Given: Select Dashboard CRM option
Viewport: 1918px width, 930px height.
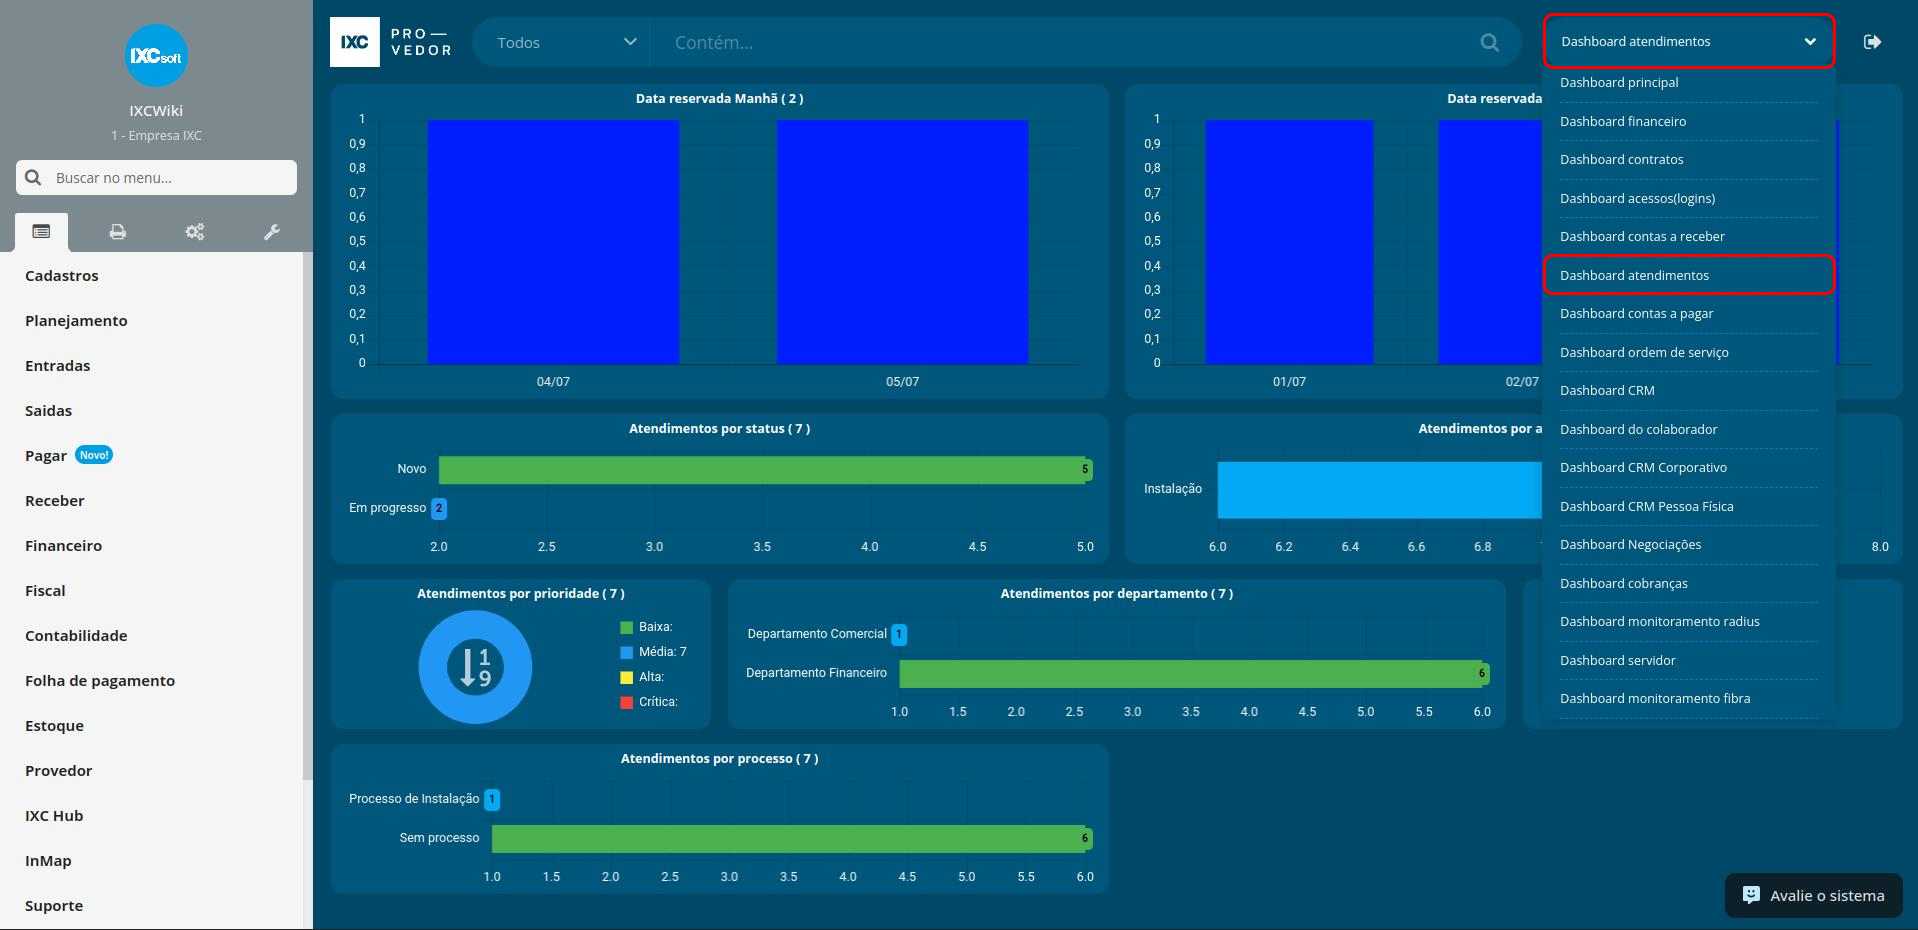Looking at the screenshot, I should 1689,391.
